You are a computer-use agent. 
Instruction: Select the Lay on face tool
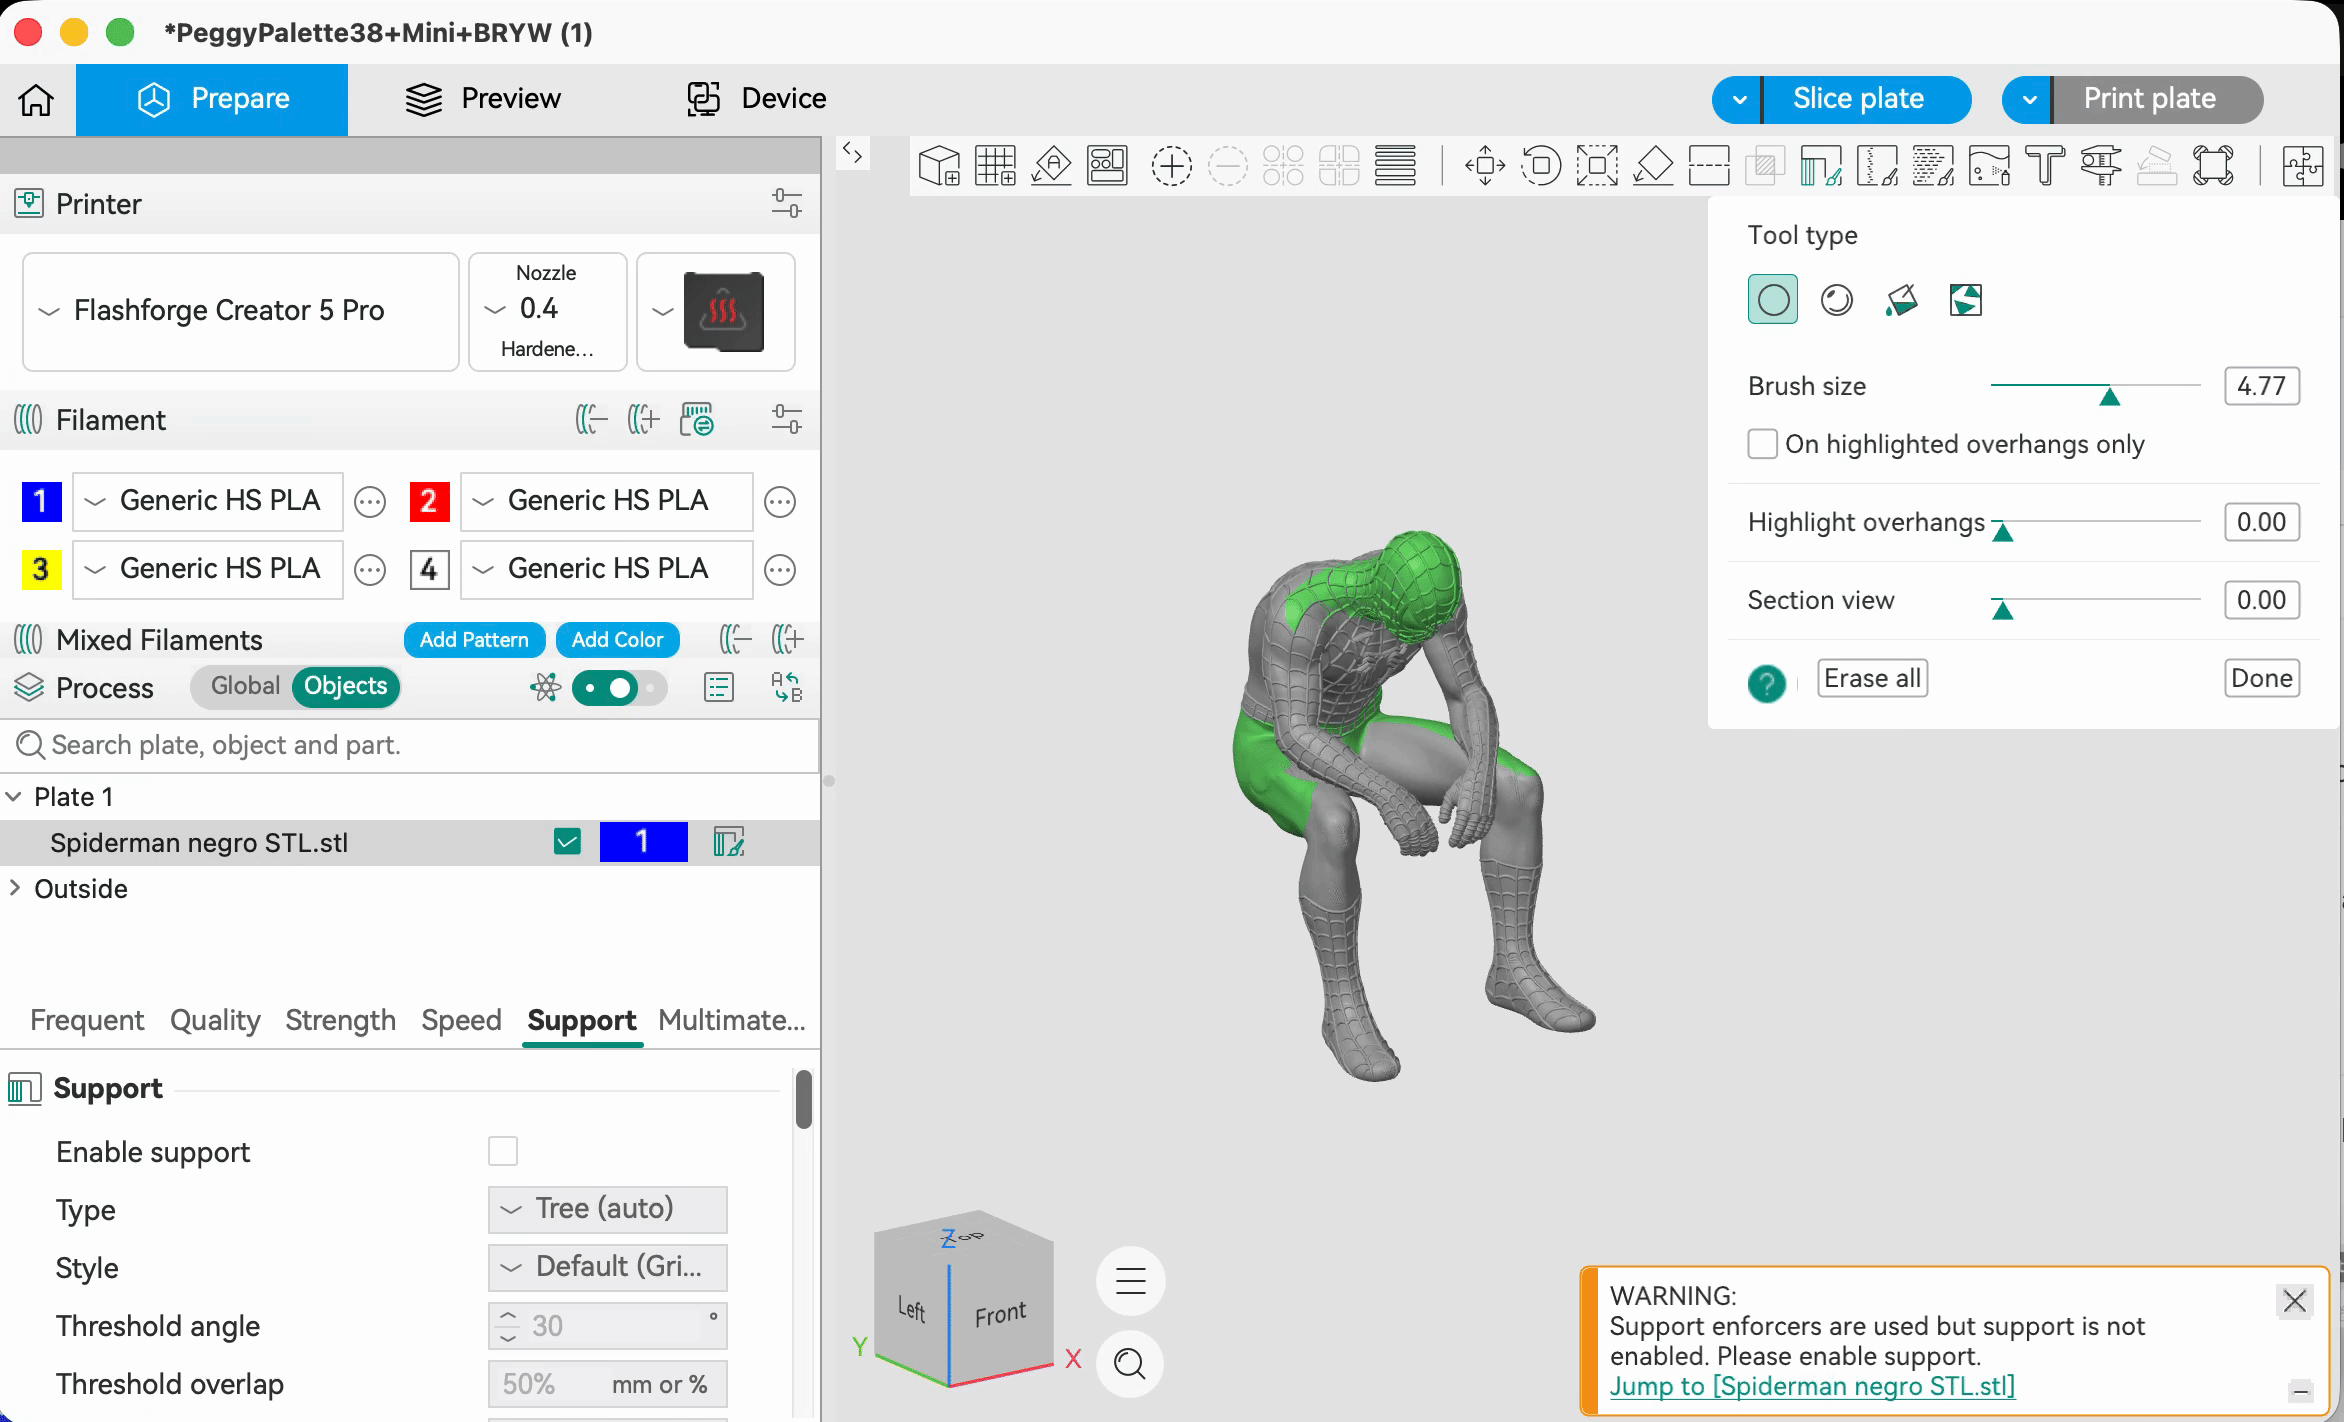click(x=1653, y=166)
